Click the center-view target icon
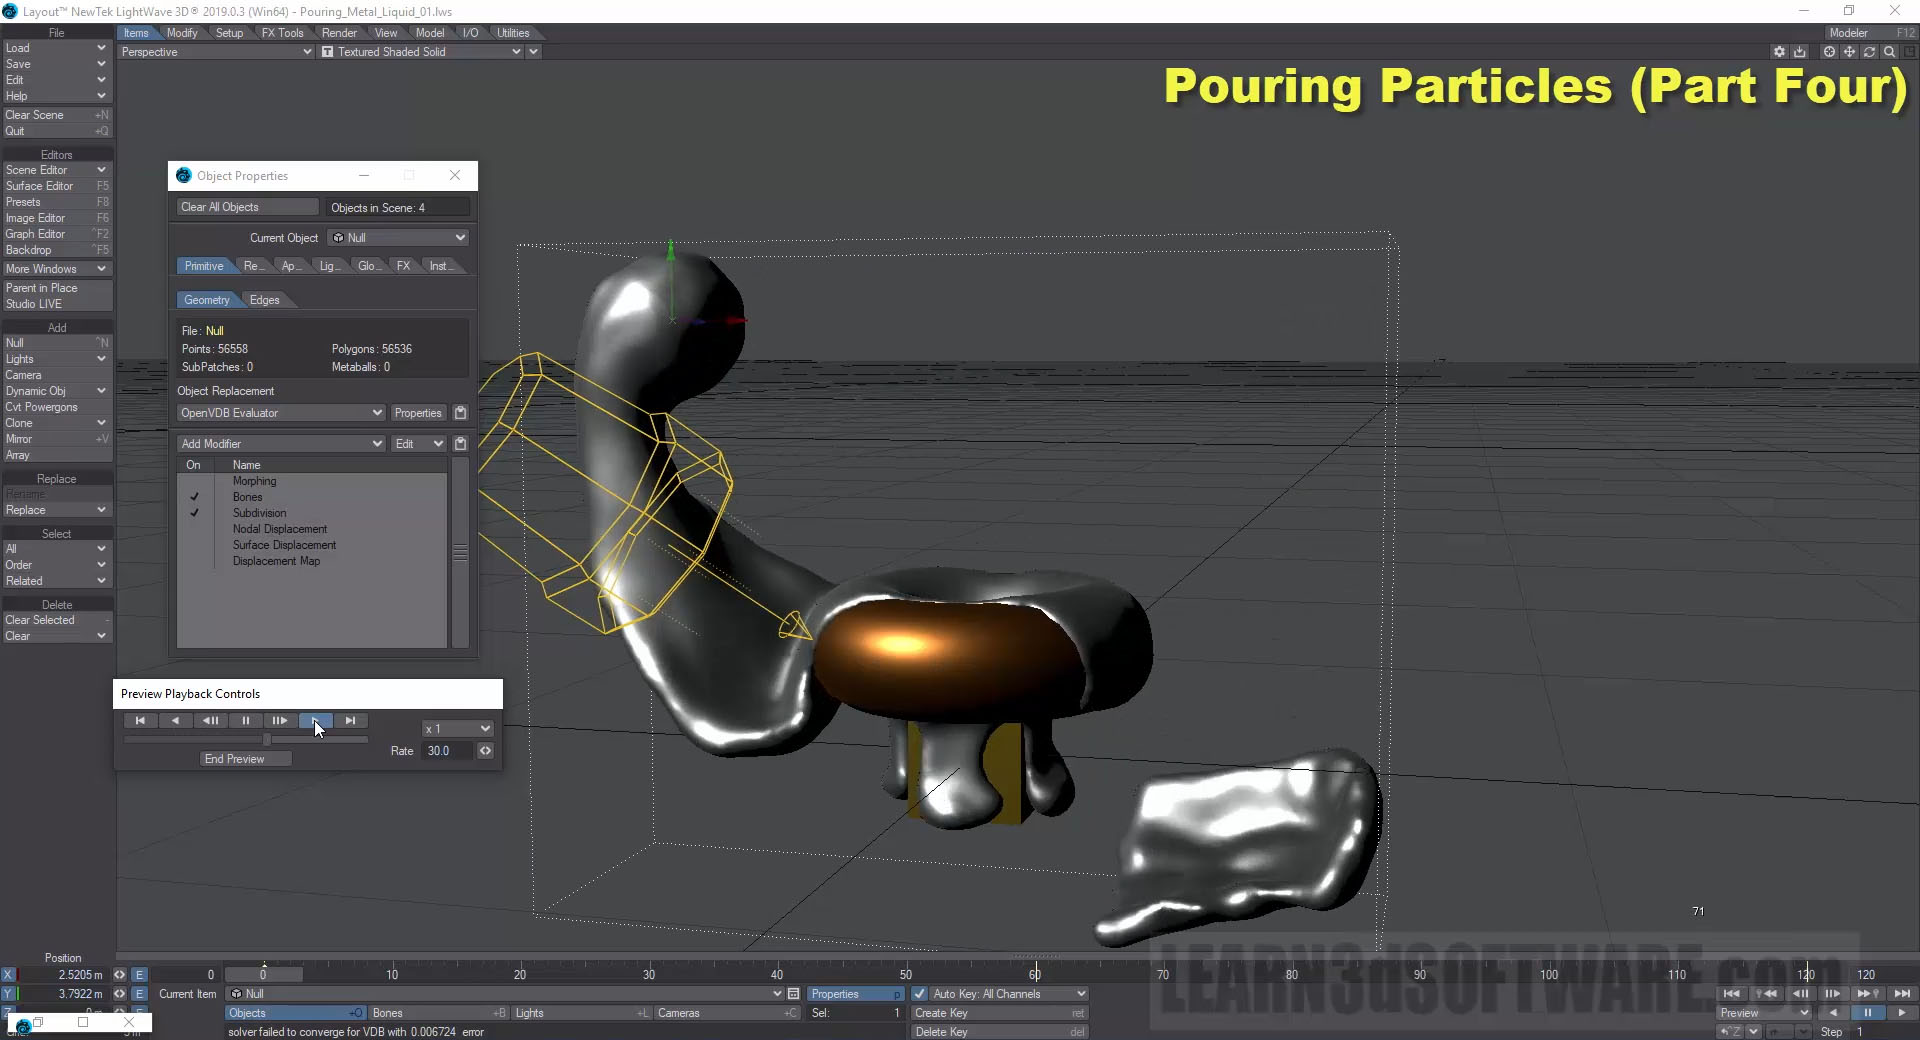Image resolution: width=1920 pixels, height=1040 pixels. pyautogui.click(x=1829, y=52)
